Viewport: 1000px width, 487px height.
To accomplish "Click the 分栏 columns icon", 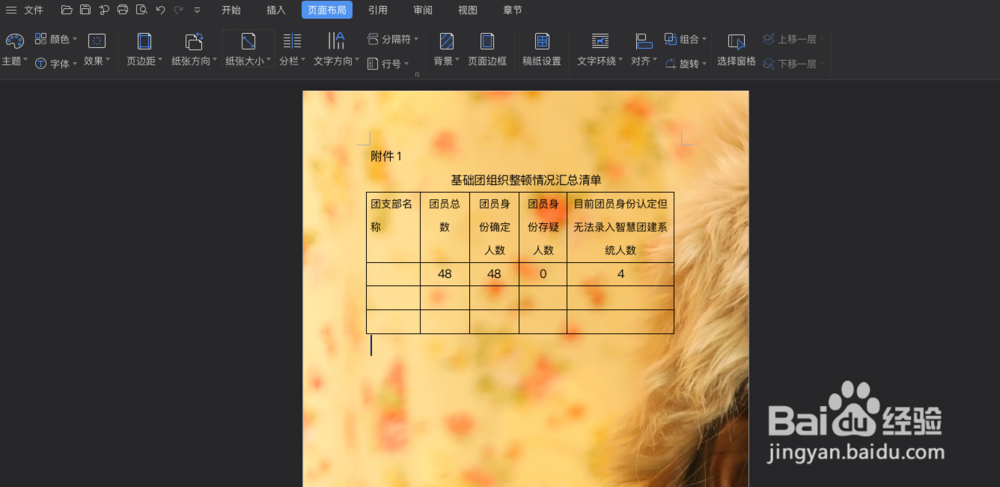I will pyautogui.click(x=292, y=41).
